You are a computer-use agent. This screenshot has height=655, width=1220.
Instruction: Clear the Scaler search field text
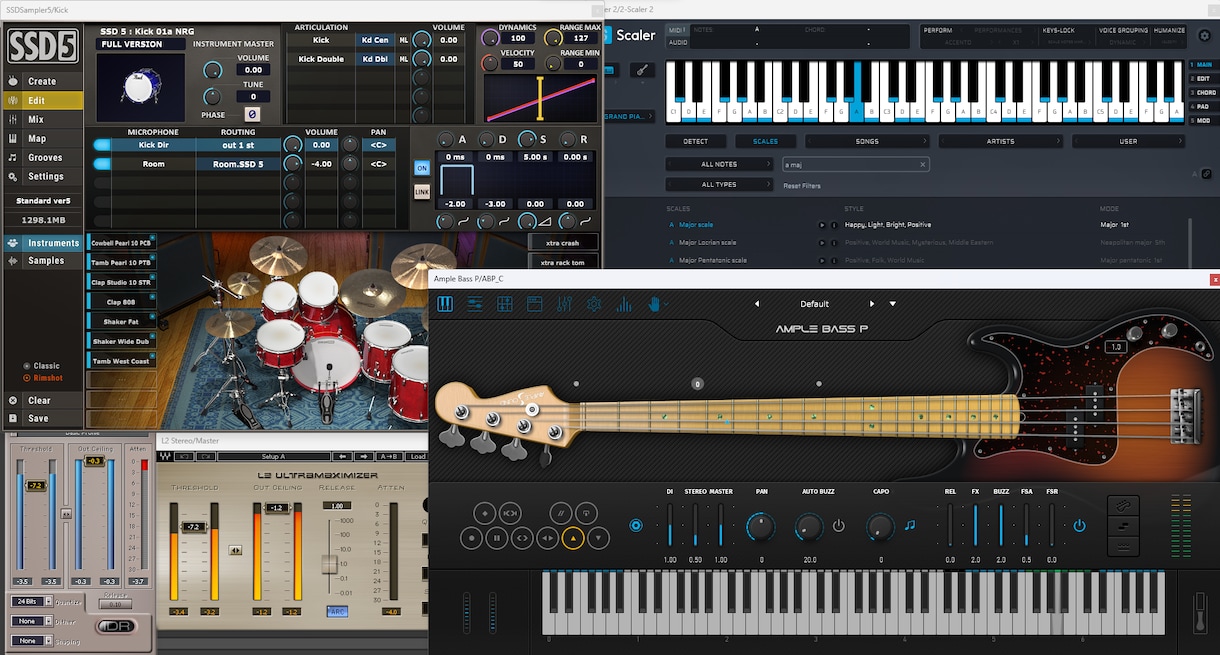[923, 164]
